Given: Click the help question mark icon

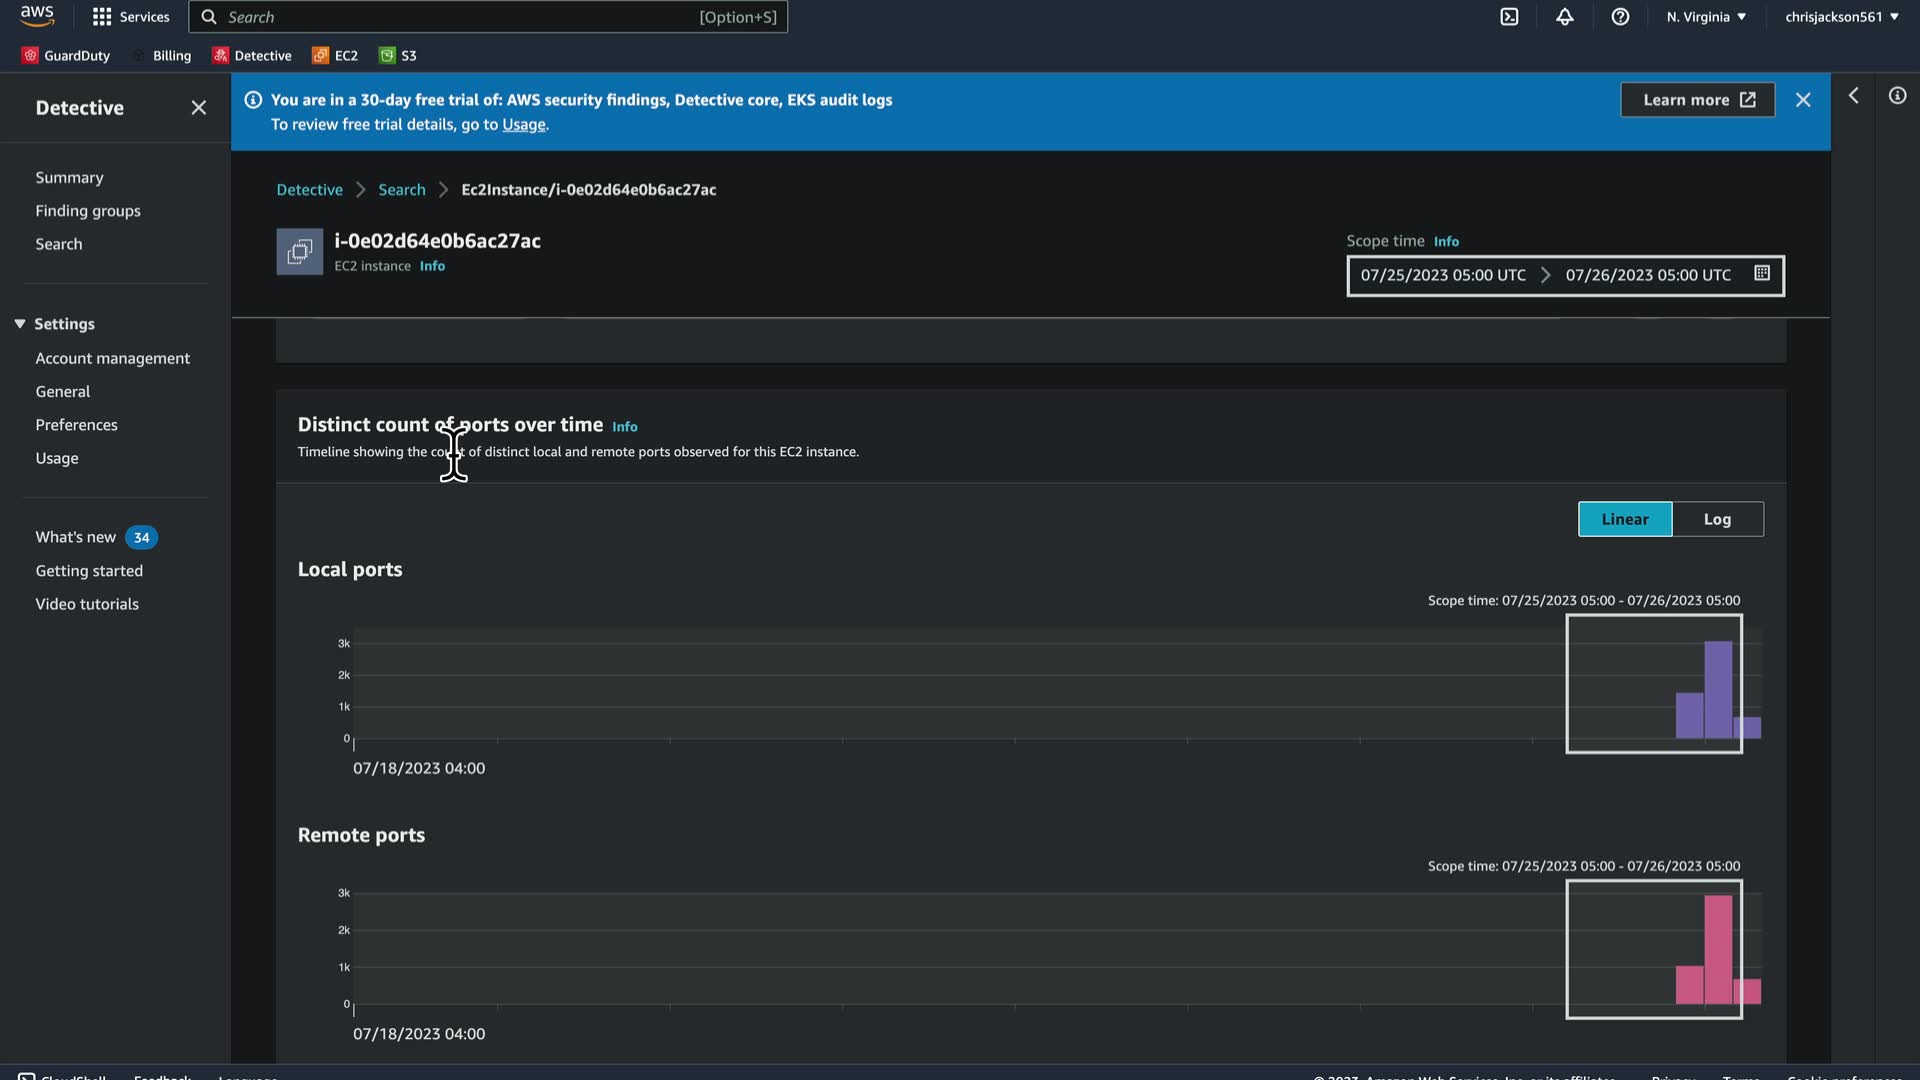Looking at the screenshot, I should [1620, 17].
